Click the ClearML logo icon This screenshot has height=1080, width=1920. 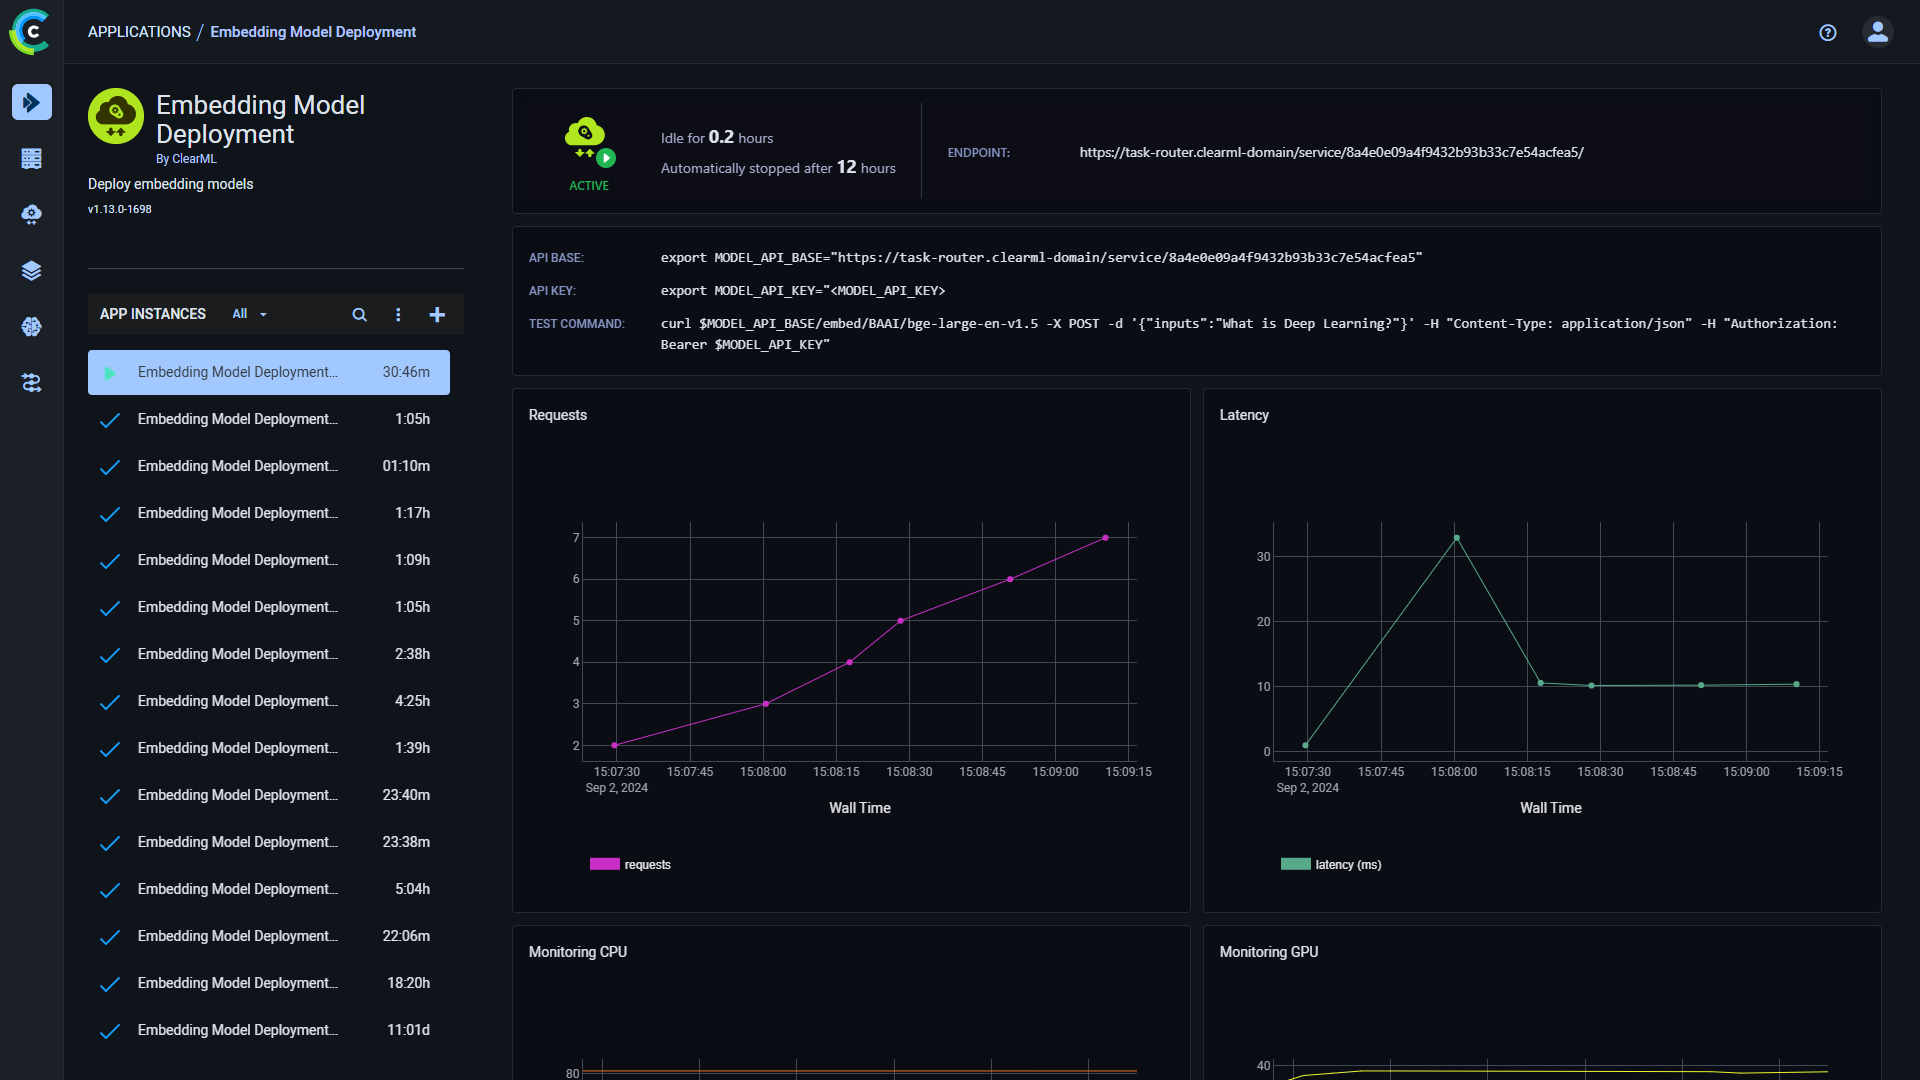coord(30,32)
